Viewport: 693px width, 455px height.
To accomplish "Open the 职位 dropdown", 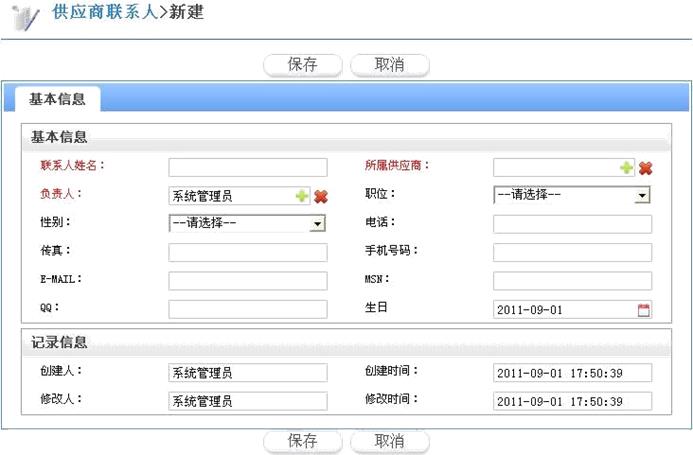I will point(571,195).
